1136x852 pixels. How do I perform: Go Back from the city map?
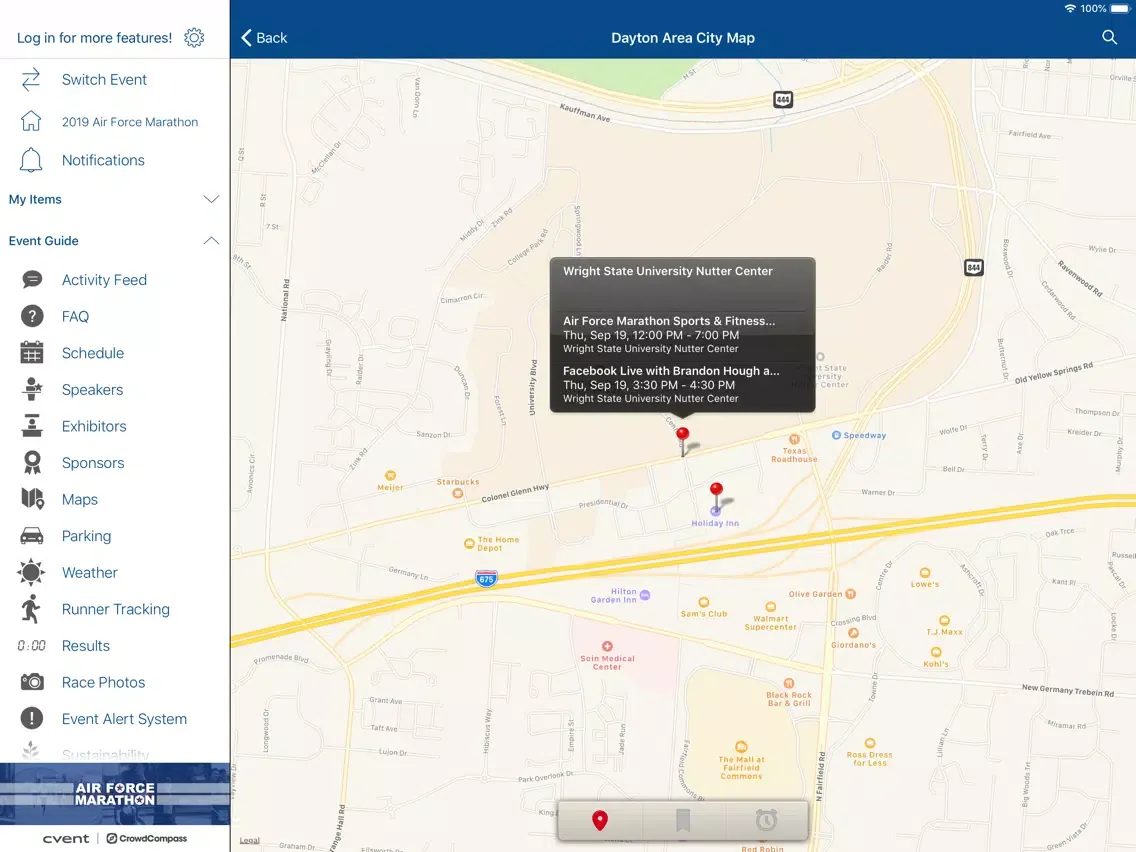264,38
